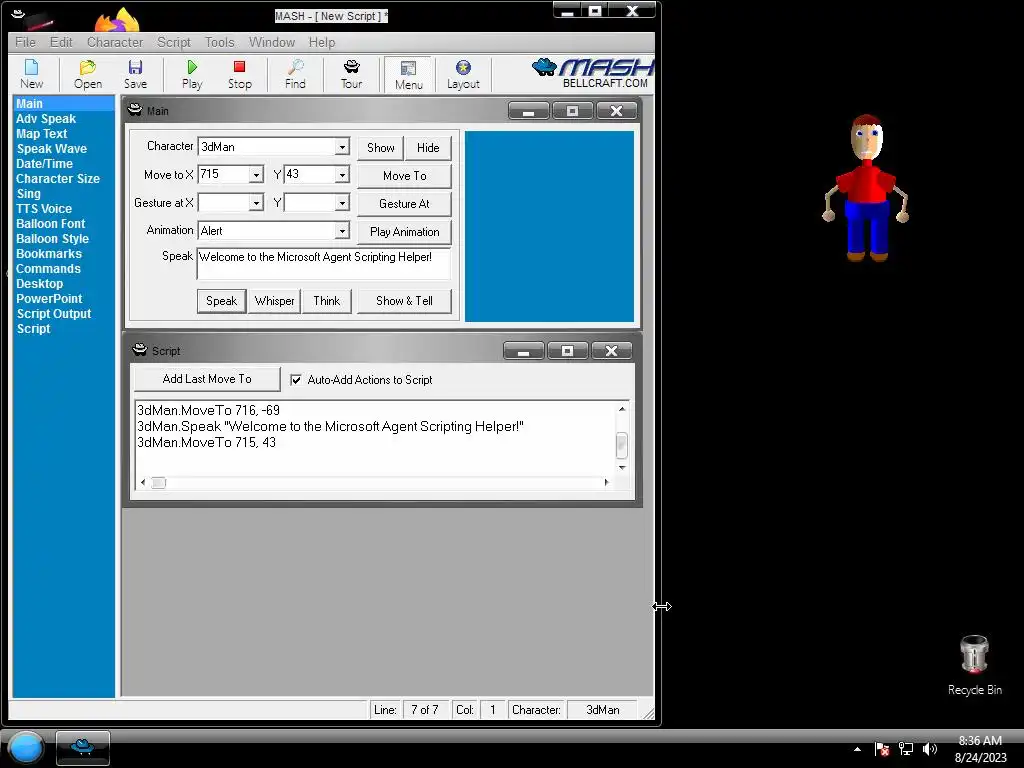Open a script with the Open icon
The image size is (1024, 768).
coord(88,74)
